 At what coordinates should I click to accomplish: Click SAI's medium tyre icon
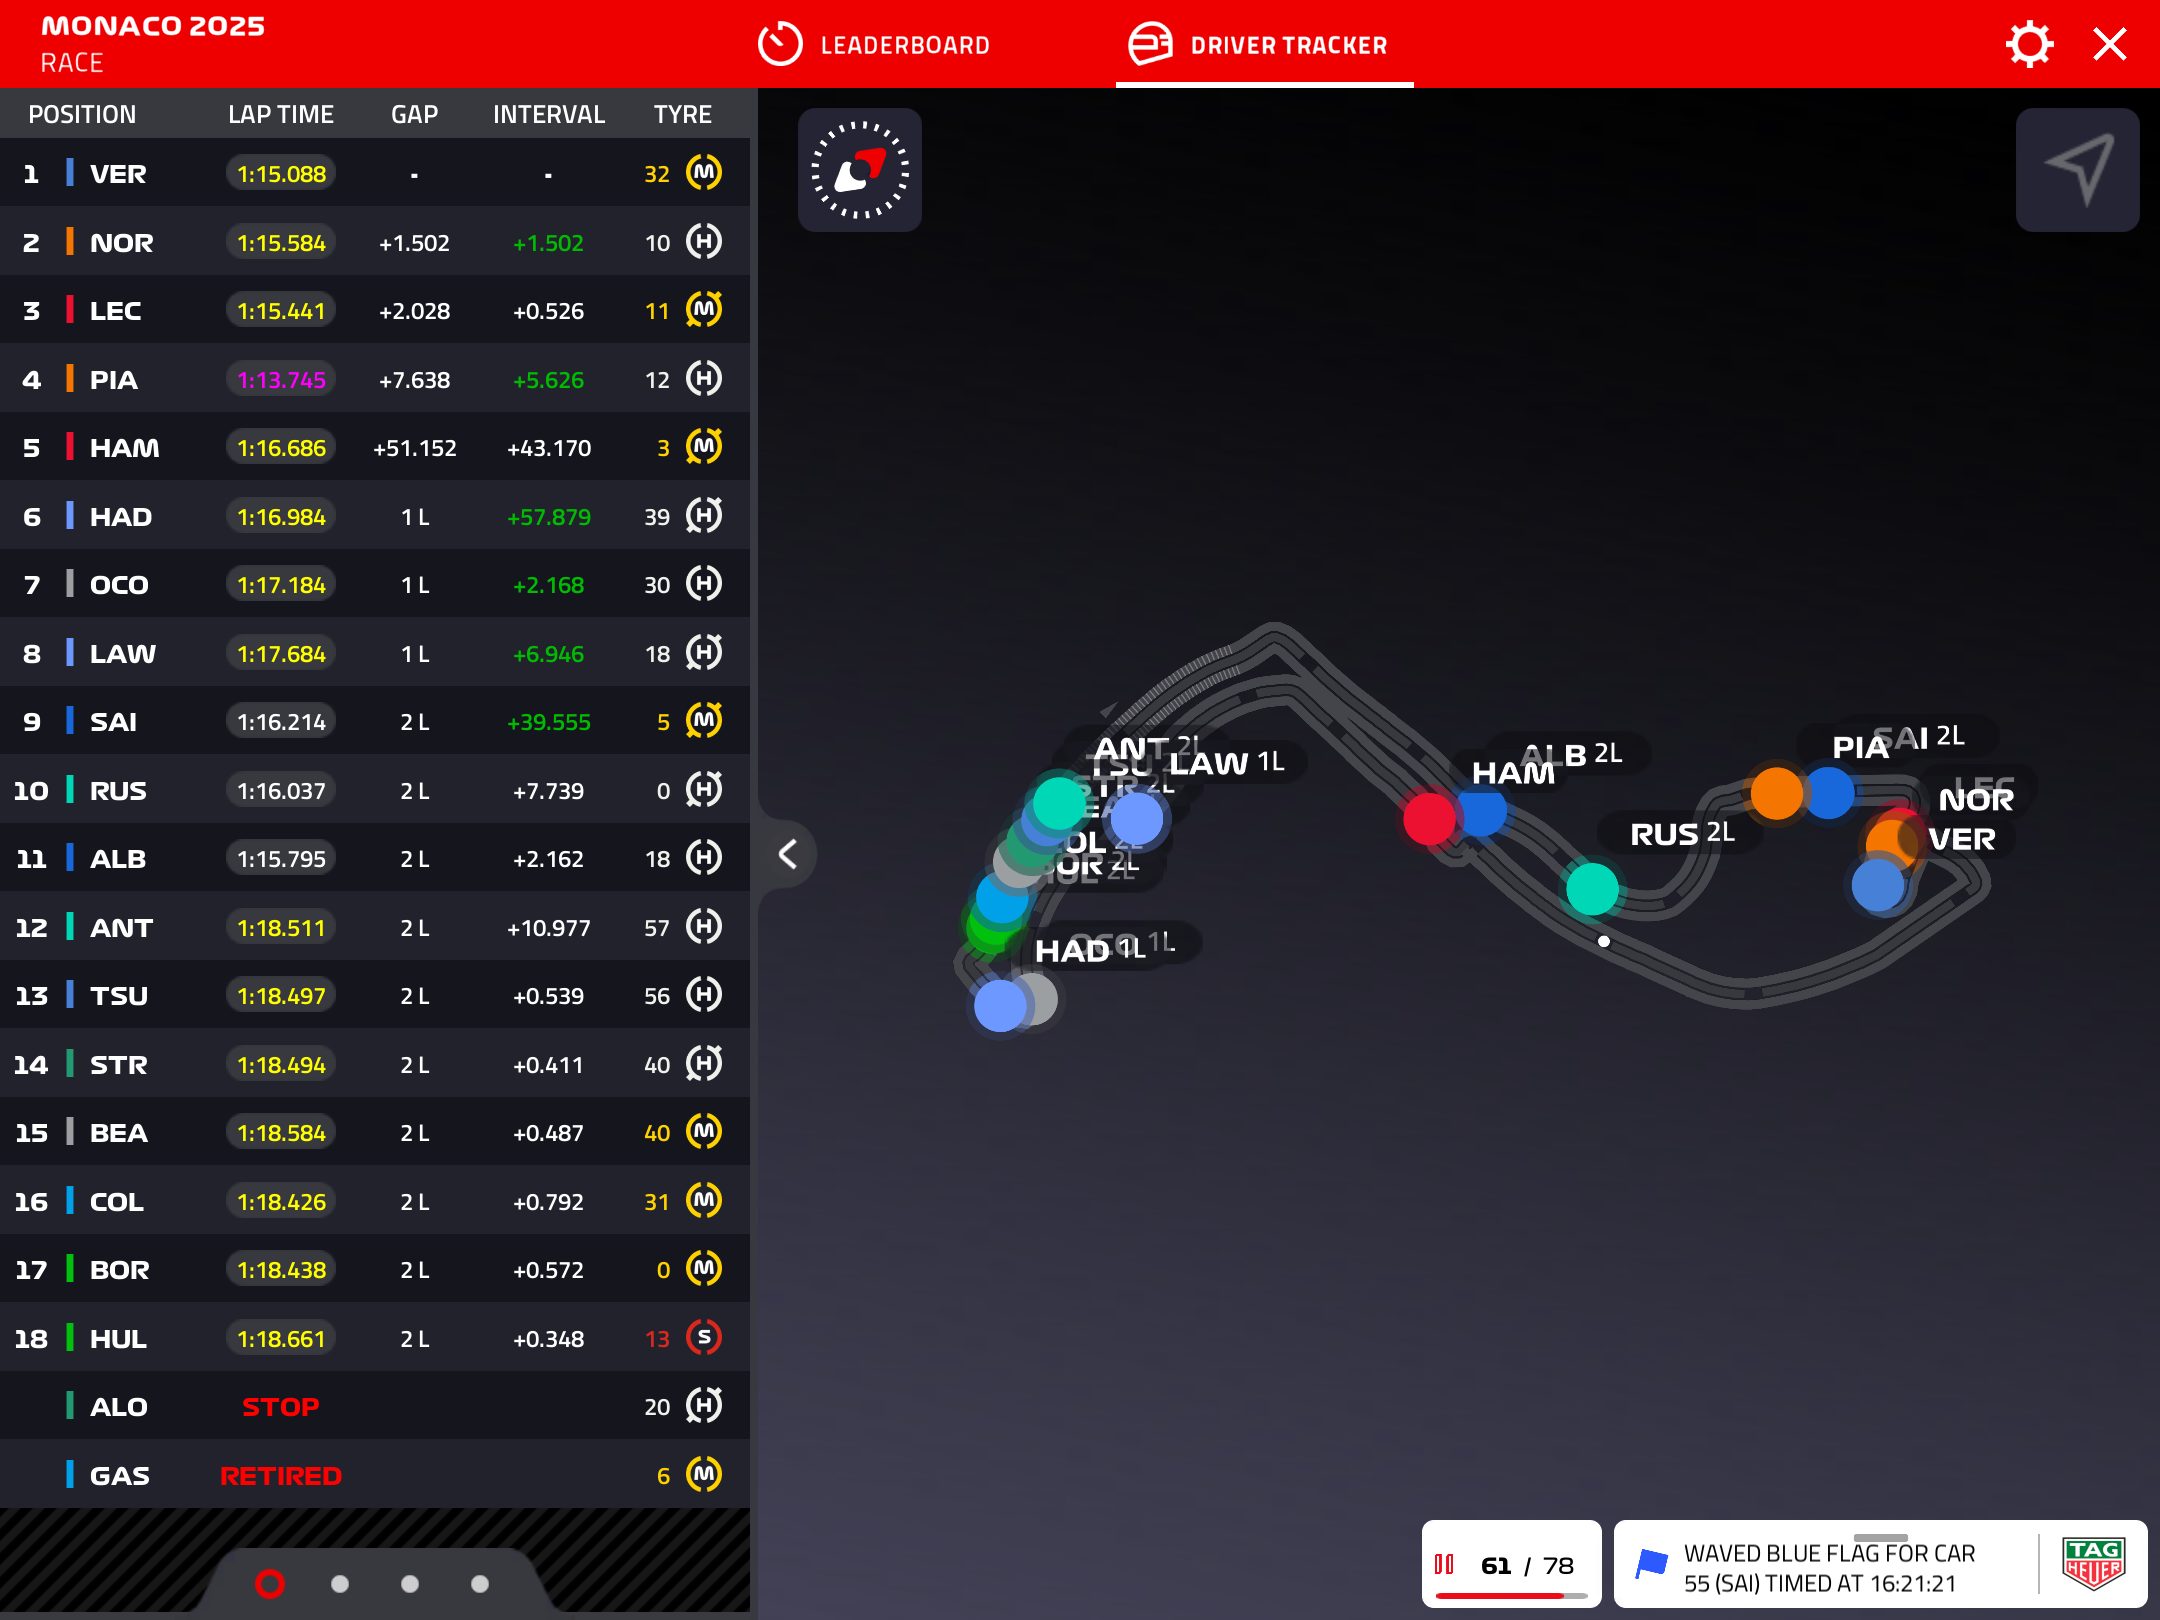704,721
